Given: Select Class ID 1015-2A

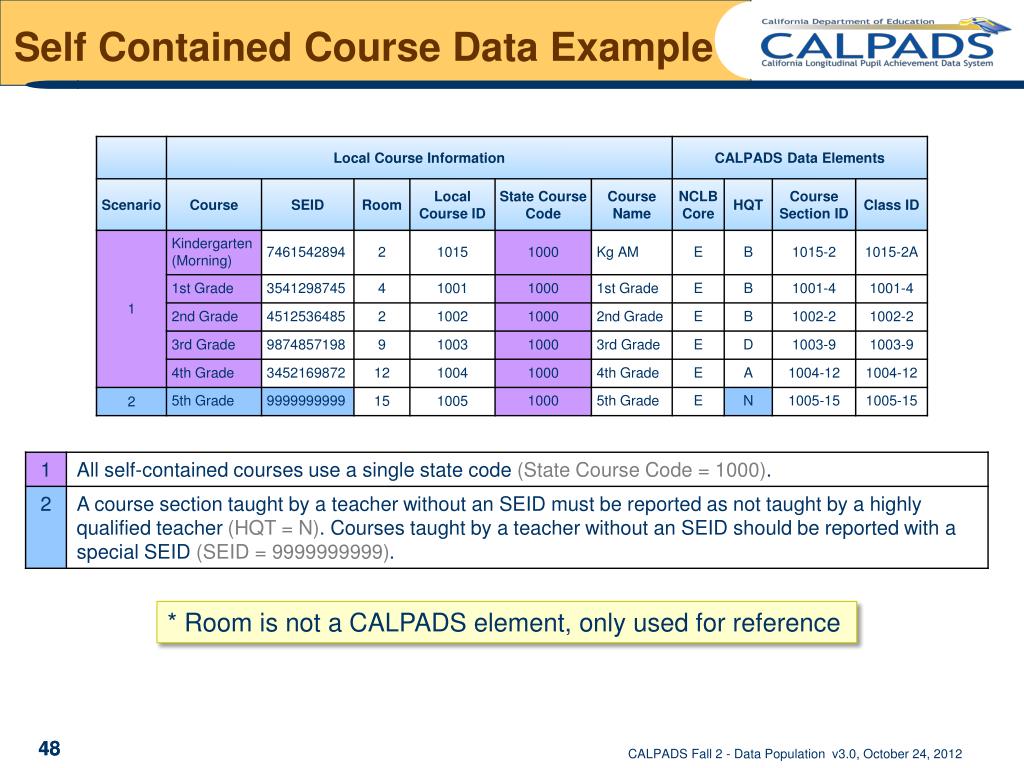Looking at the screenshot, I should pyautogui.click(x=891, y=252).
